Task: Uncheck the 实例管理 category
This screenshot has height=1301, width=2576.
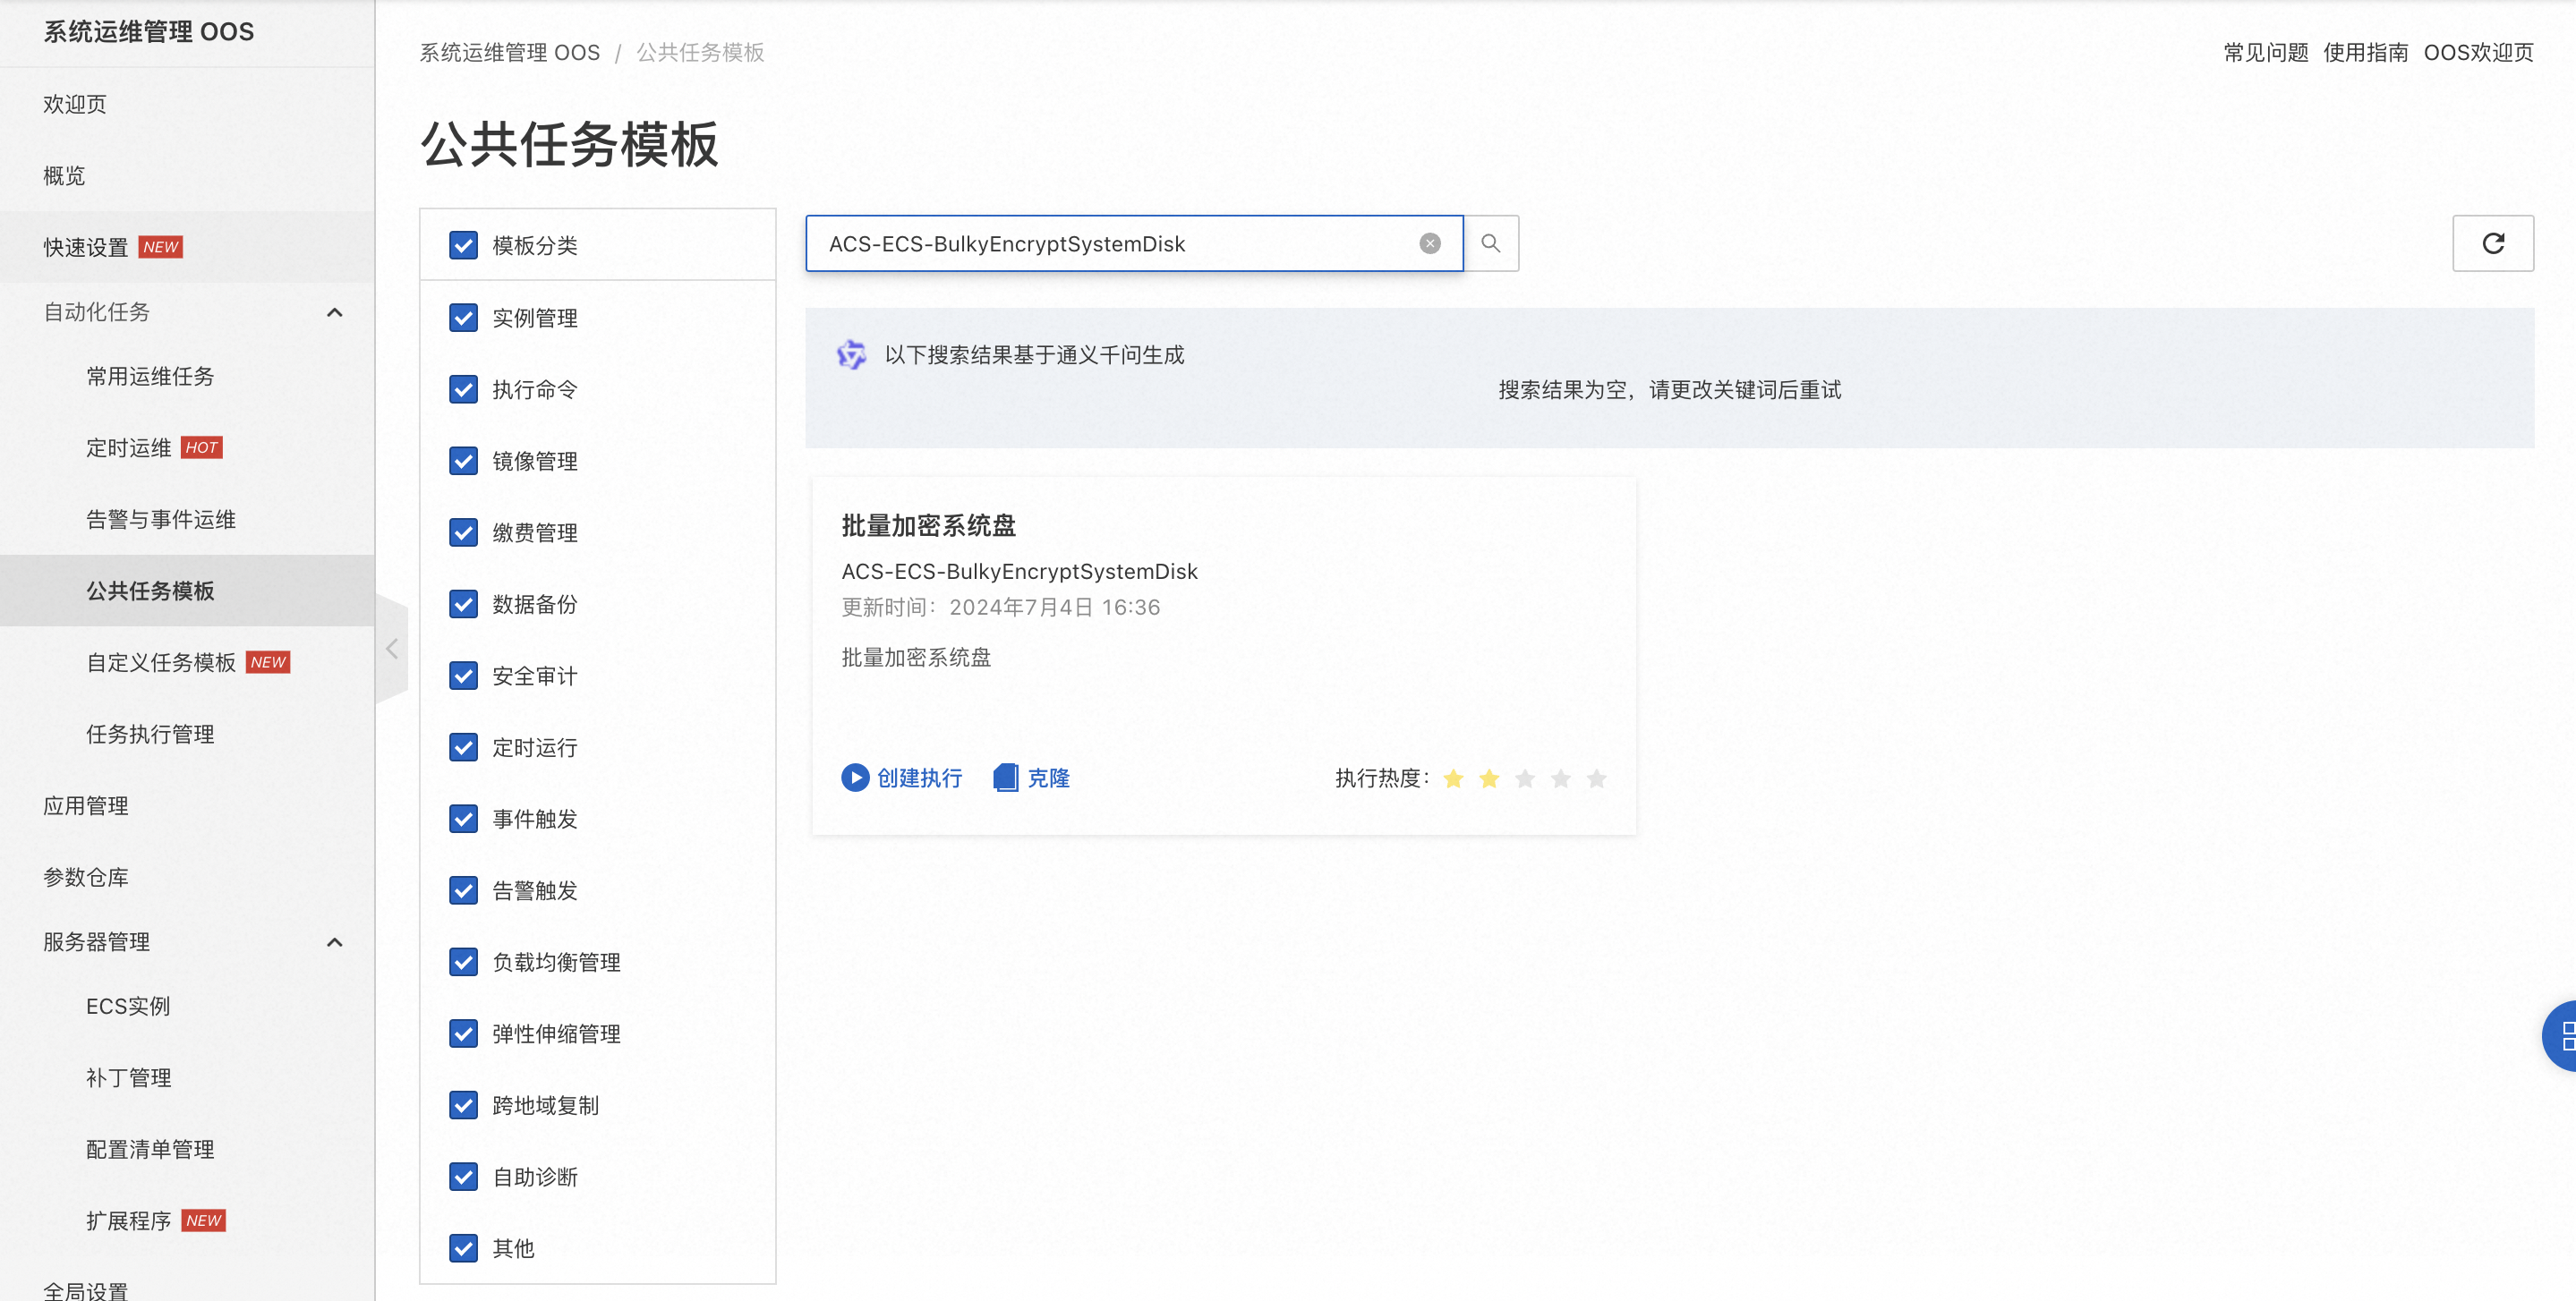Action: tap(463, 318)
